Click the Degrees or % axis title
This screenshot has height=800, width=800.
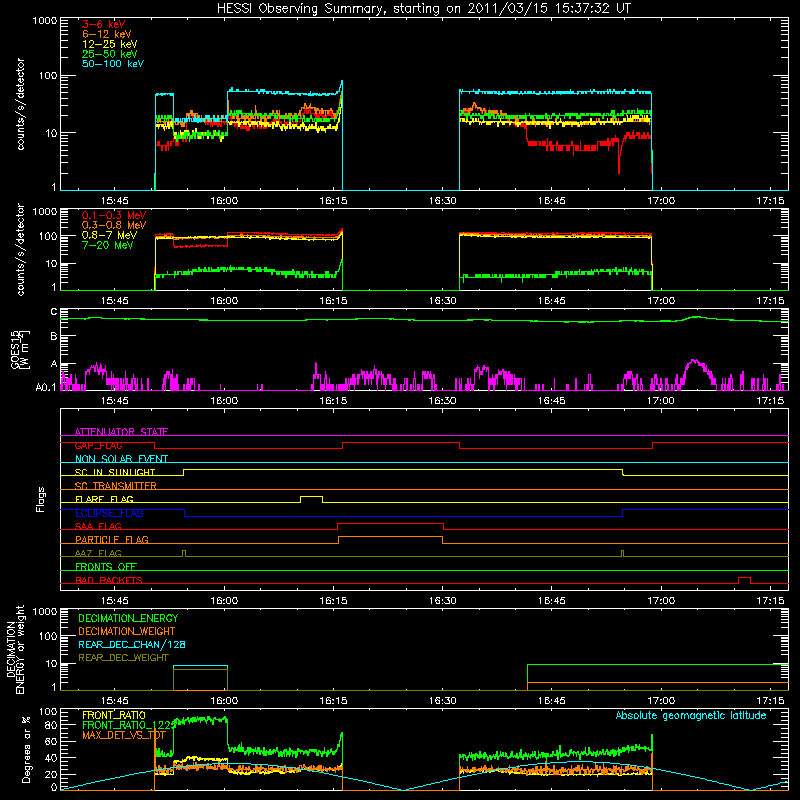[26, 749]
